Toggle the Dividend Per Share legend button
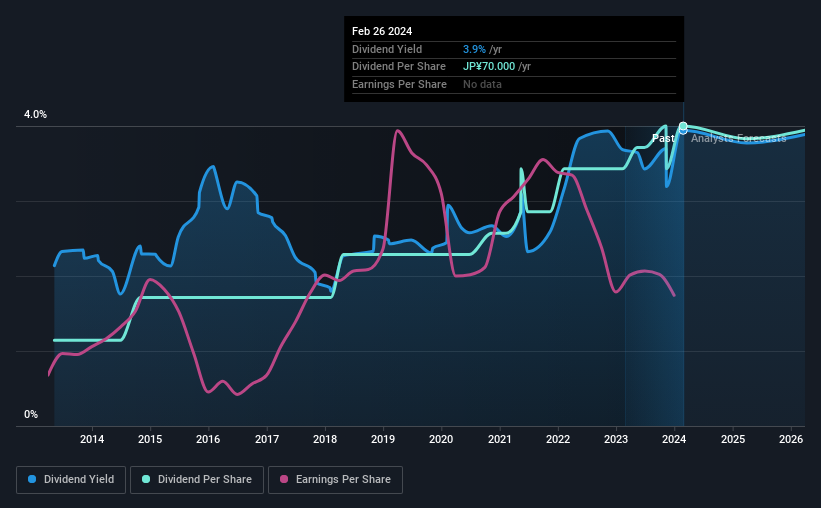 [197, 480]
